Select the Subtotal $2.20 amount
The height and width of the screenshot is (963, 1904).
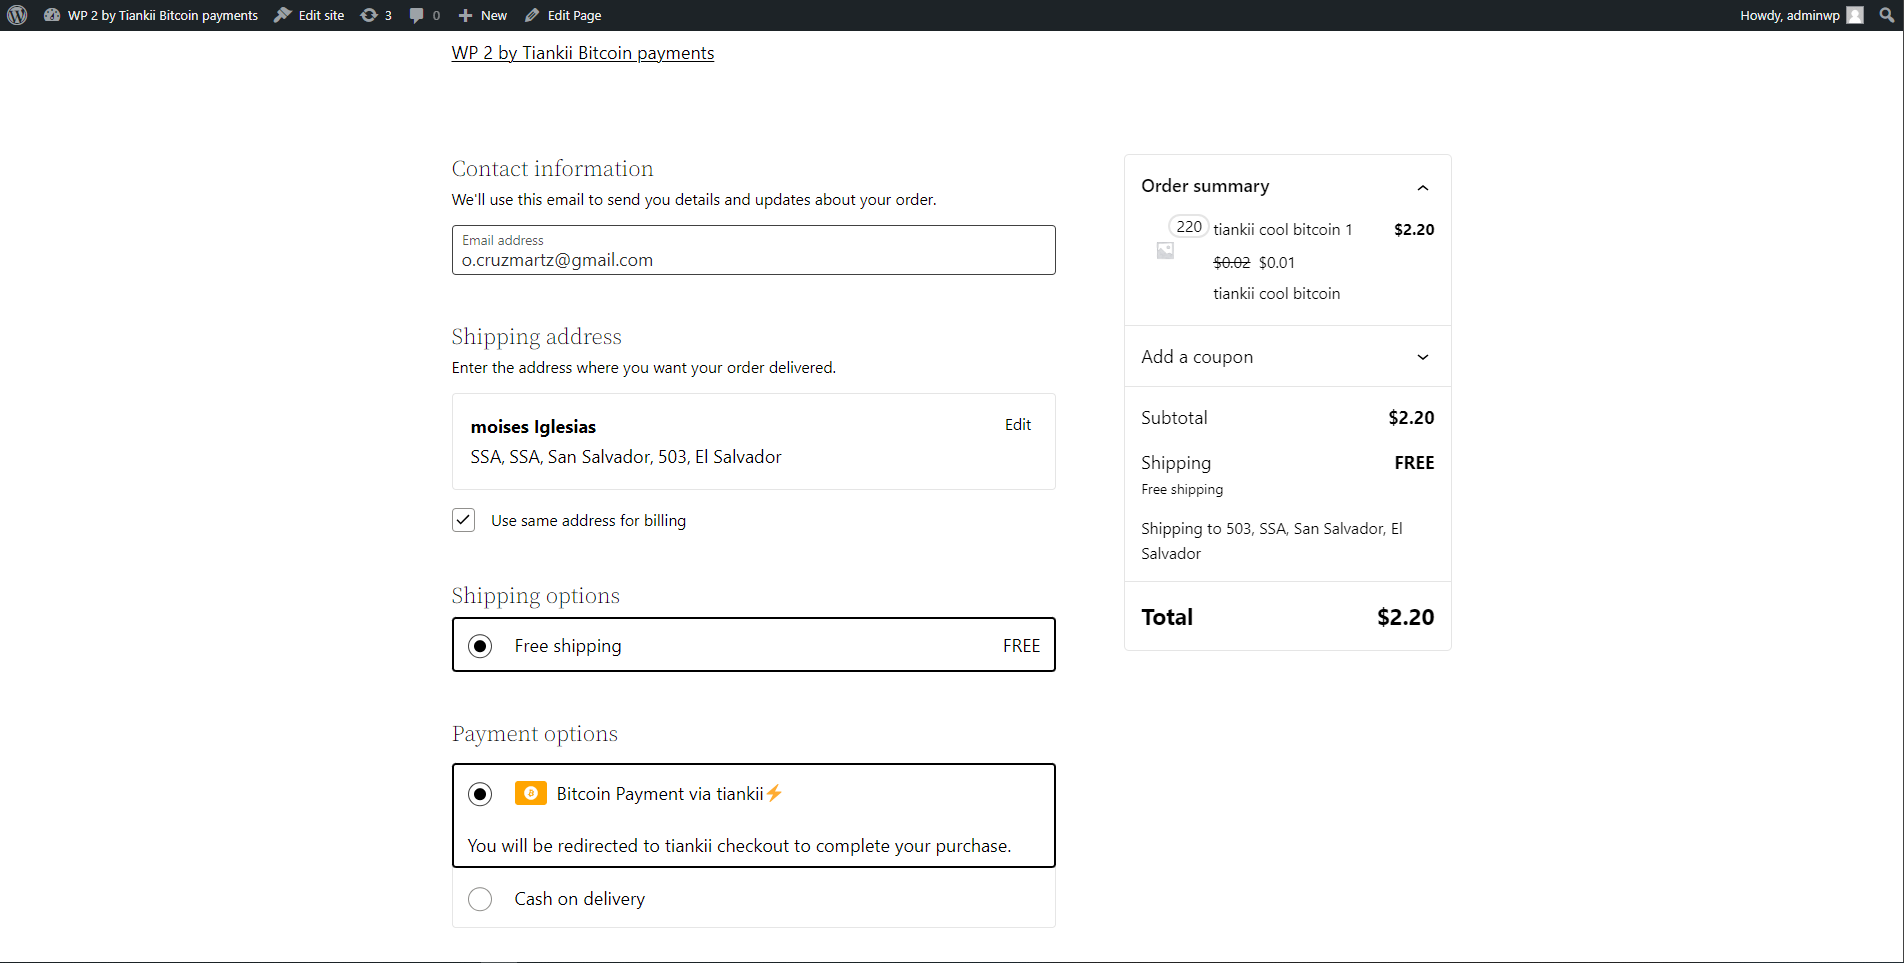coord(1411,418)
